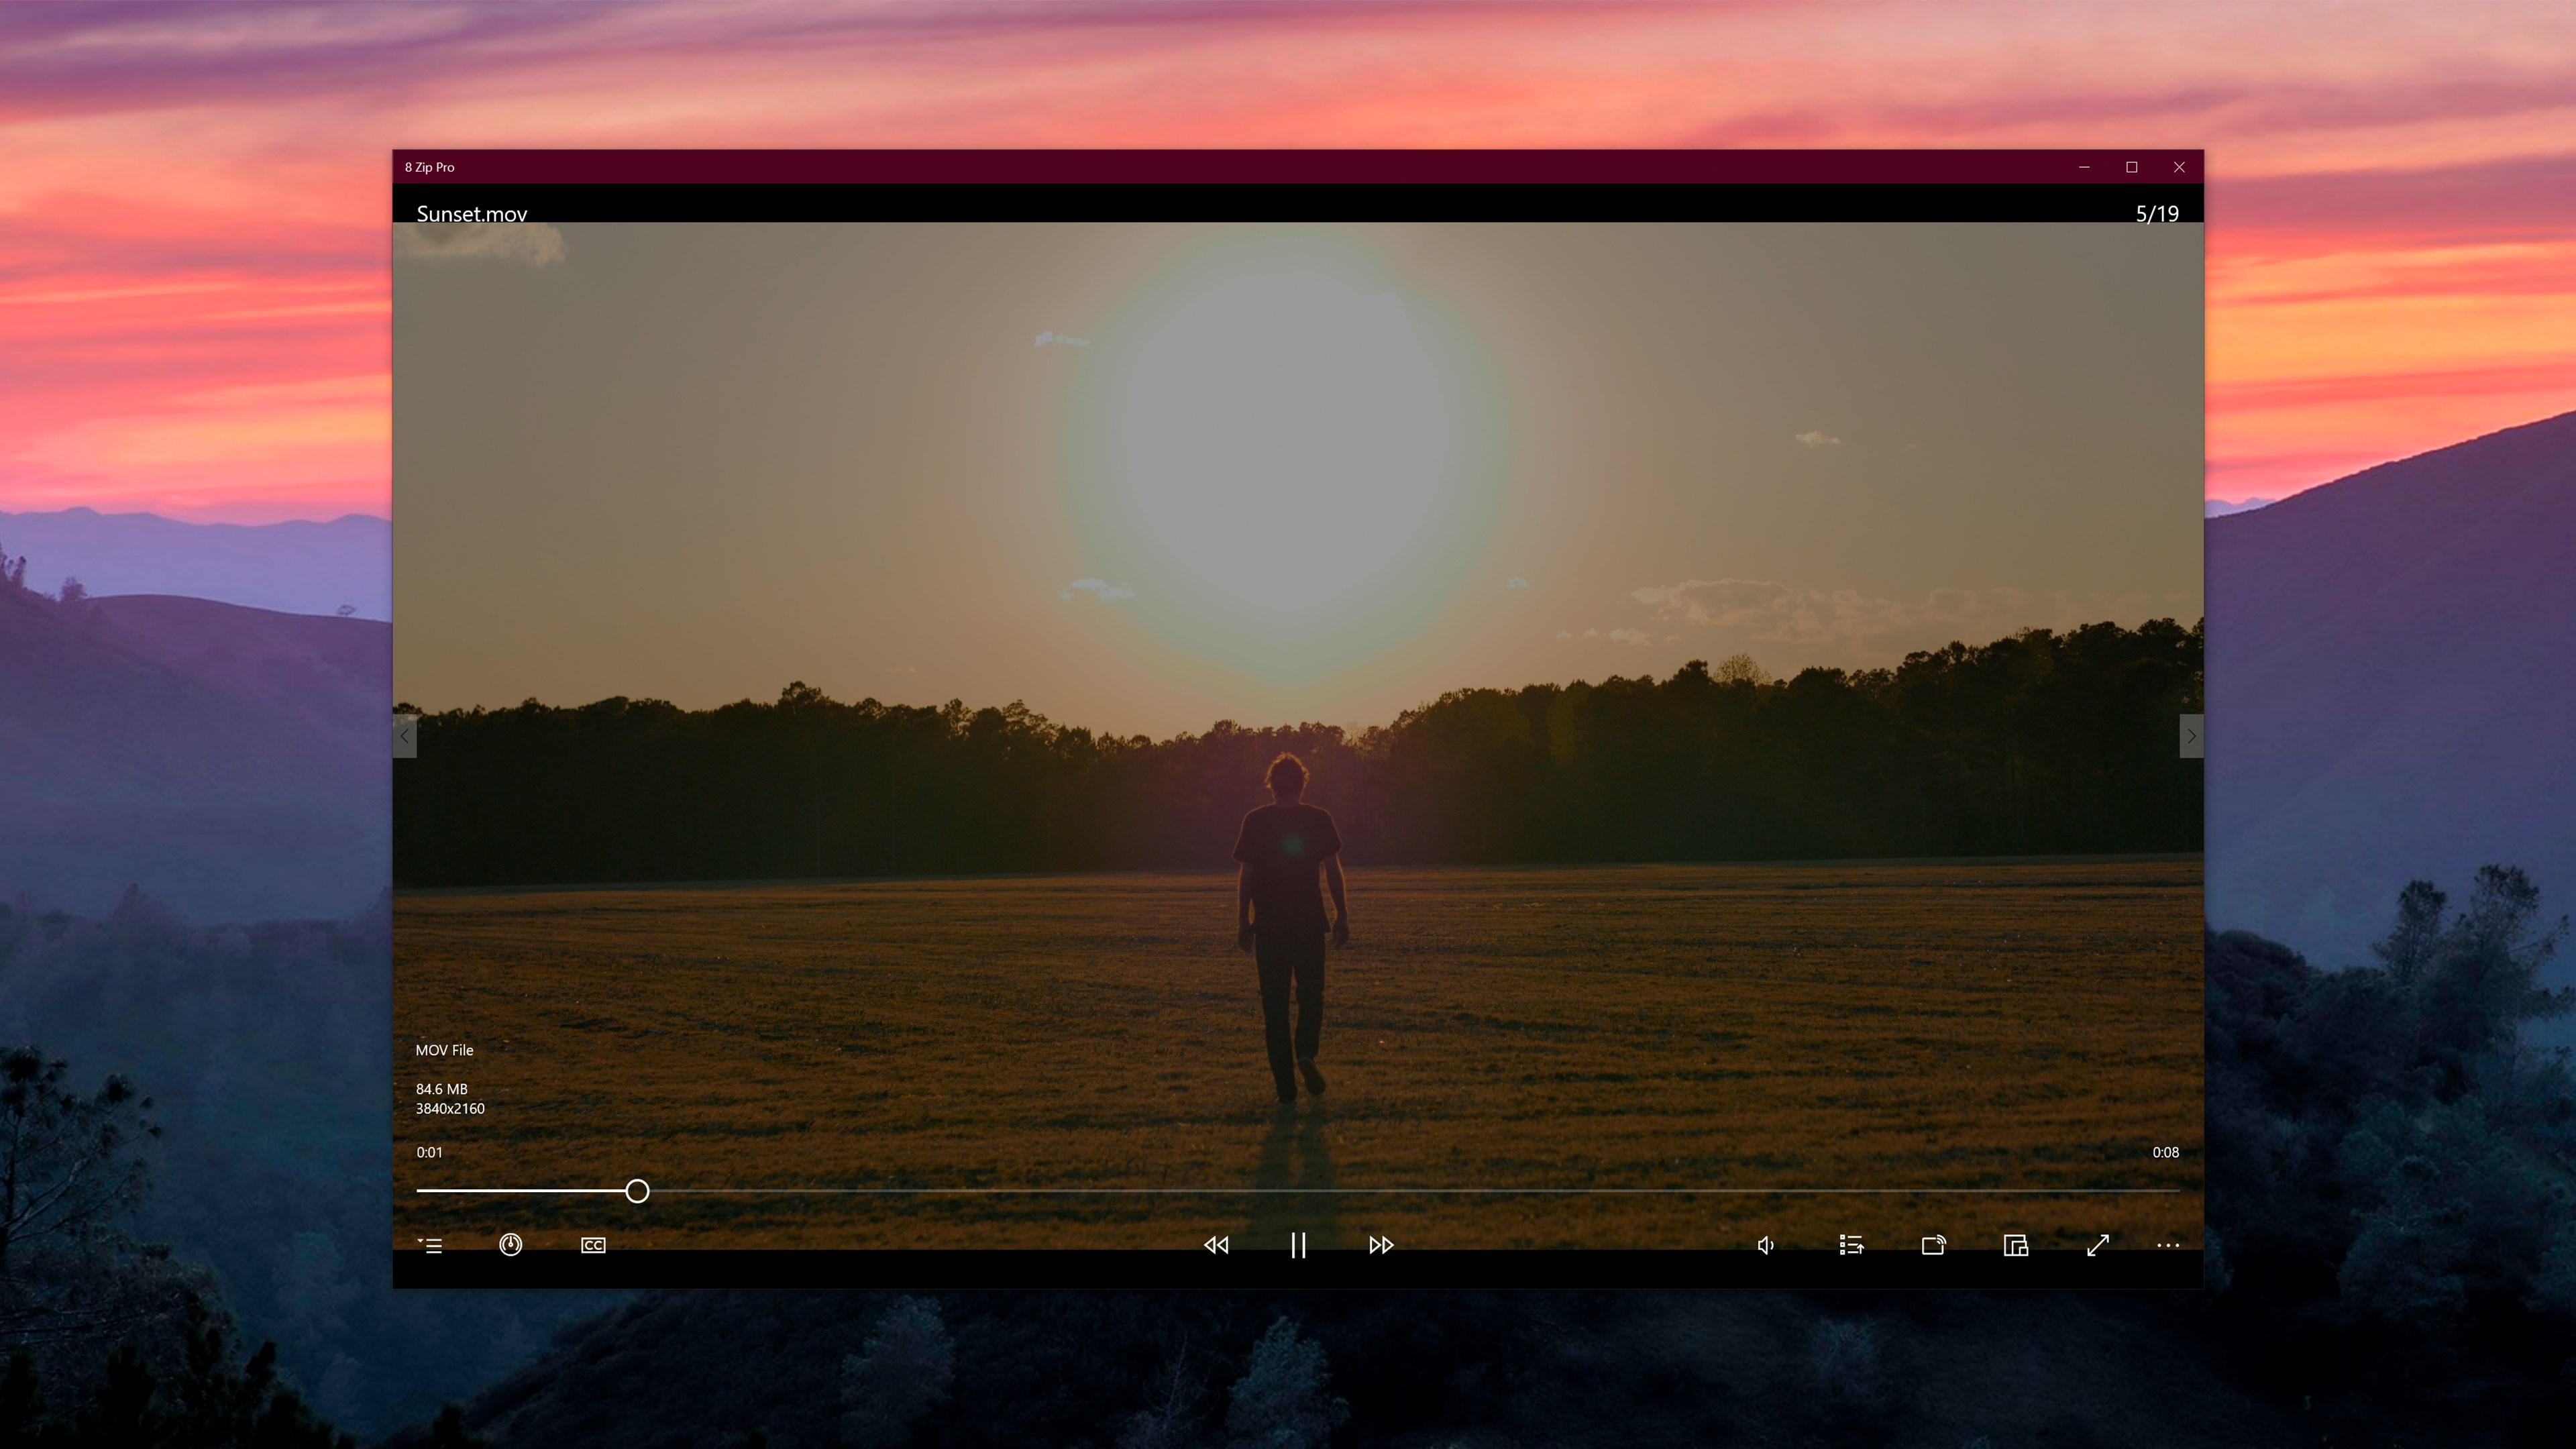Click the MOV File info text
Screen dimensions: 2576x1449
444,1050
